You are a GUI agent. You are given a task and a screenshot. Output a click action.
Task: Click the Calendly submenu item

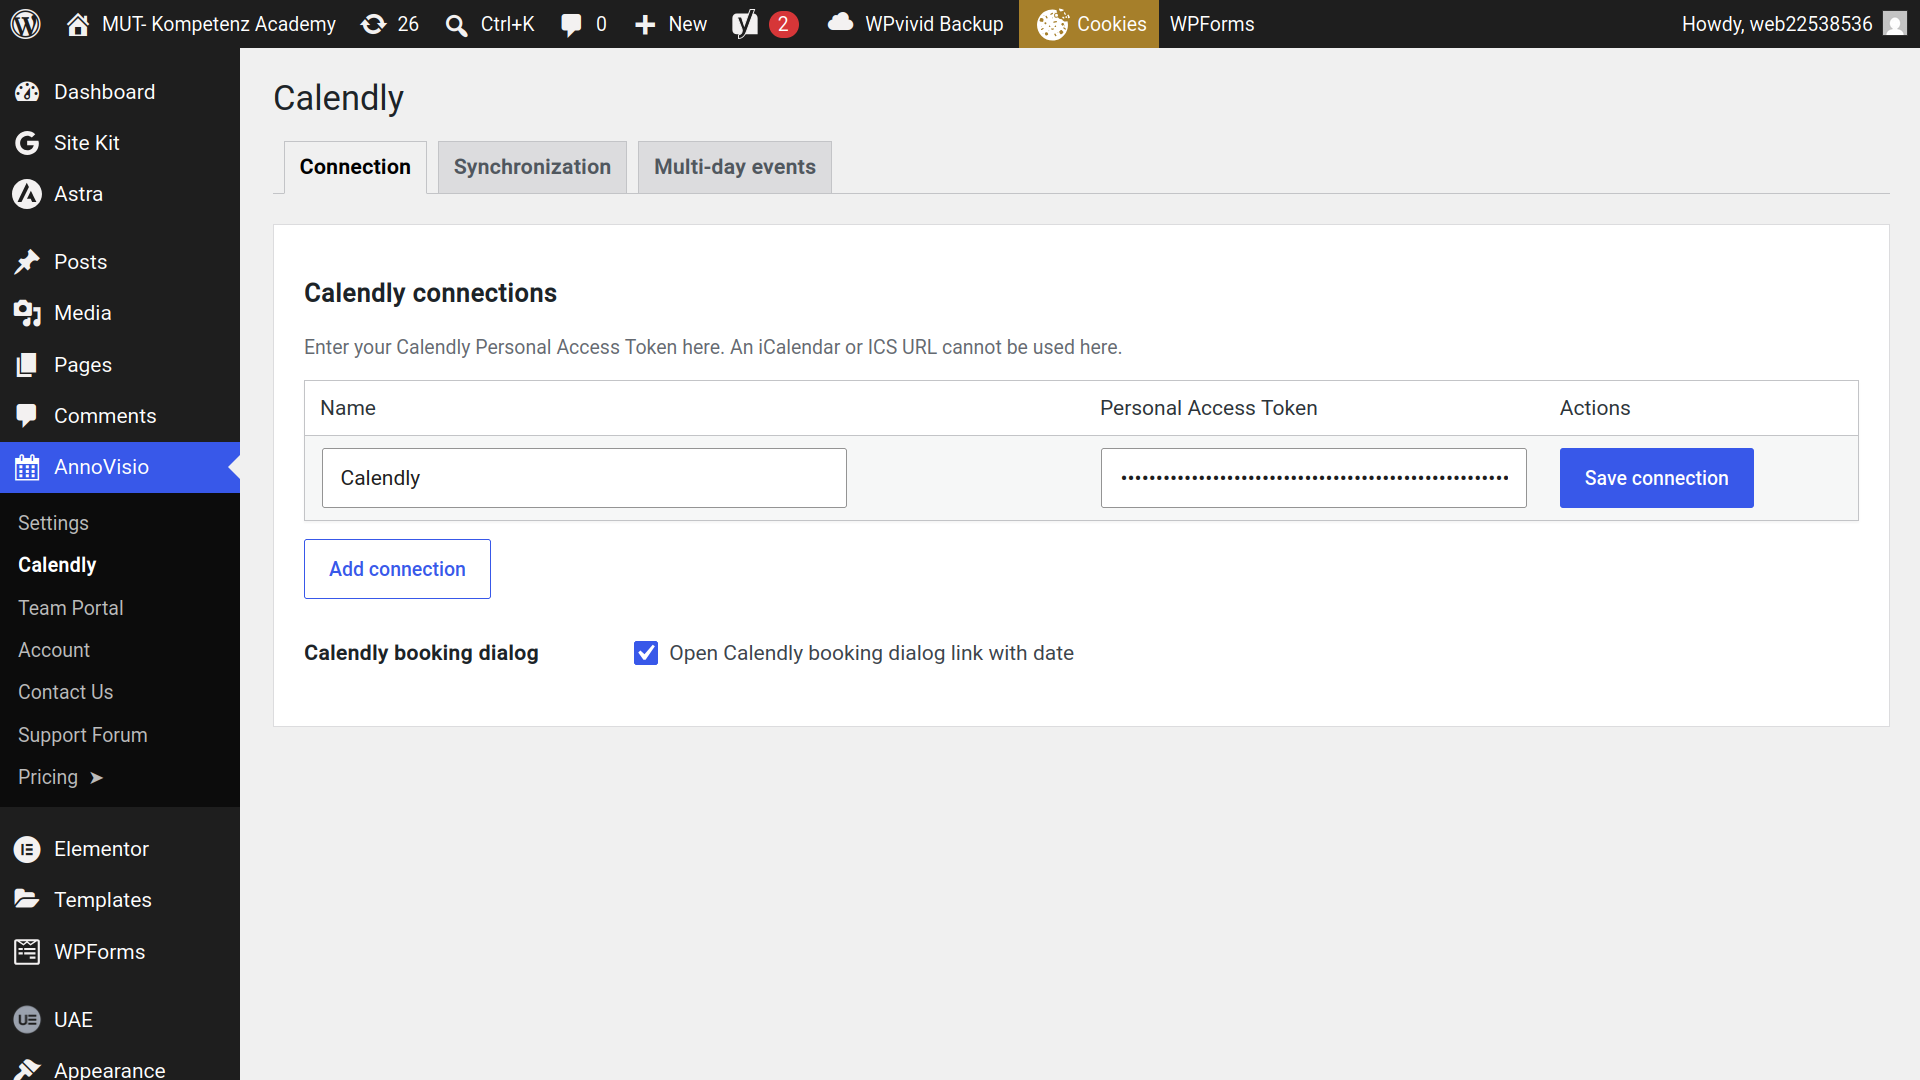(x=57, y=565)
